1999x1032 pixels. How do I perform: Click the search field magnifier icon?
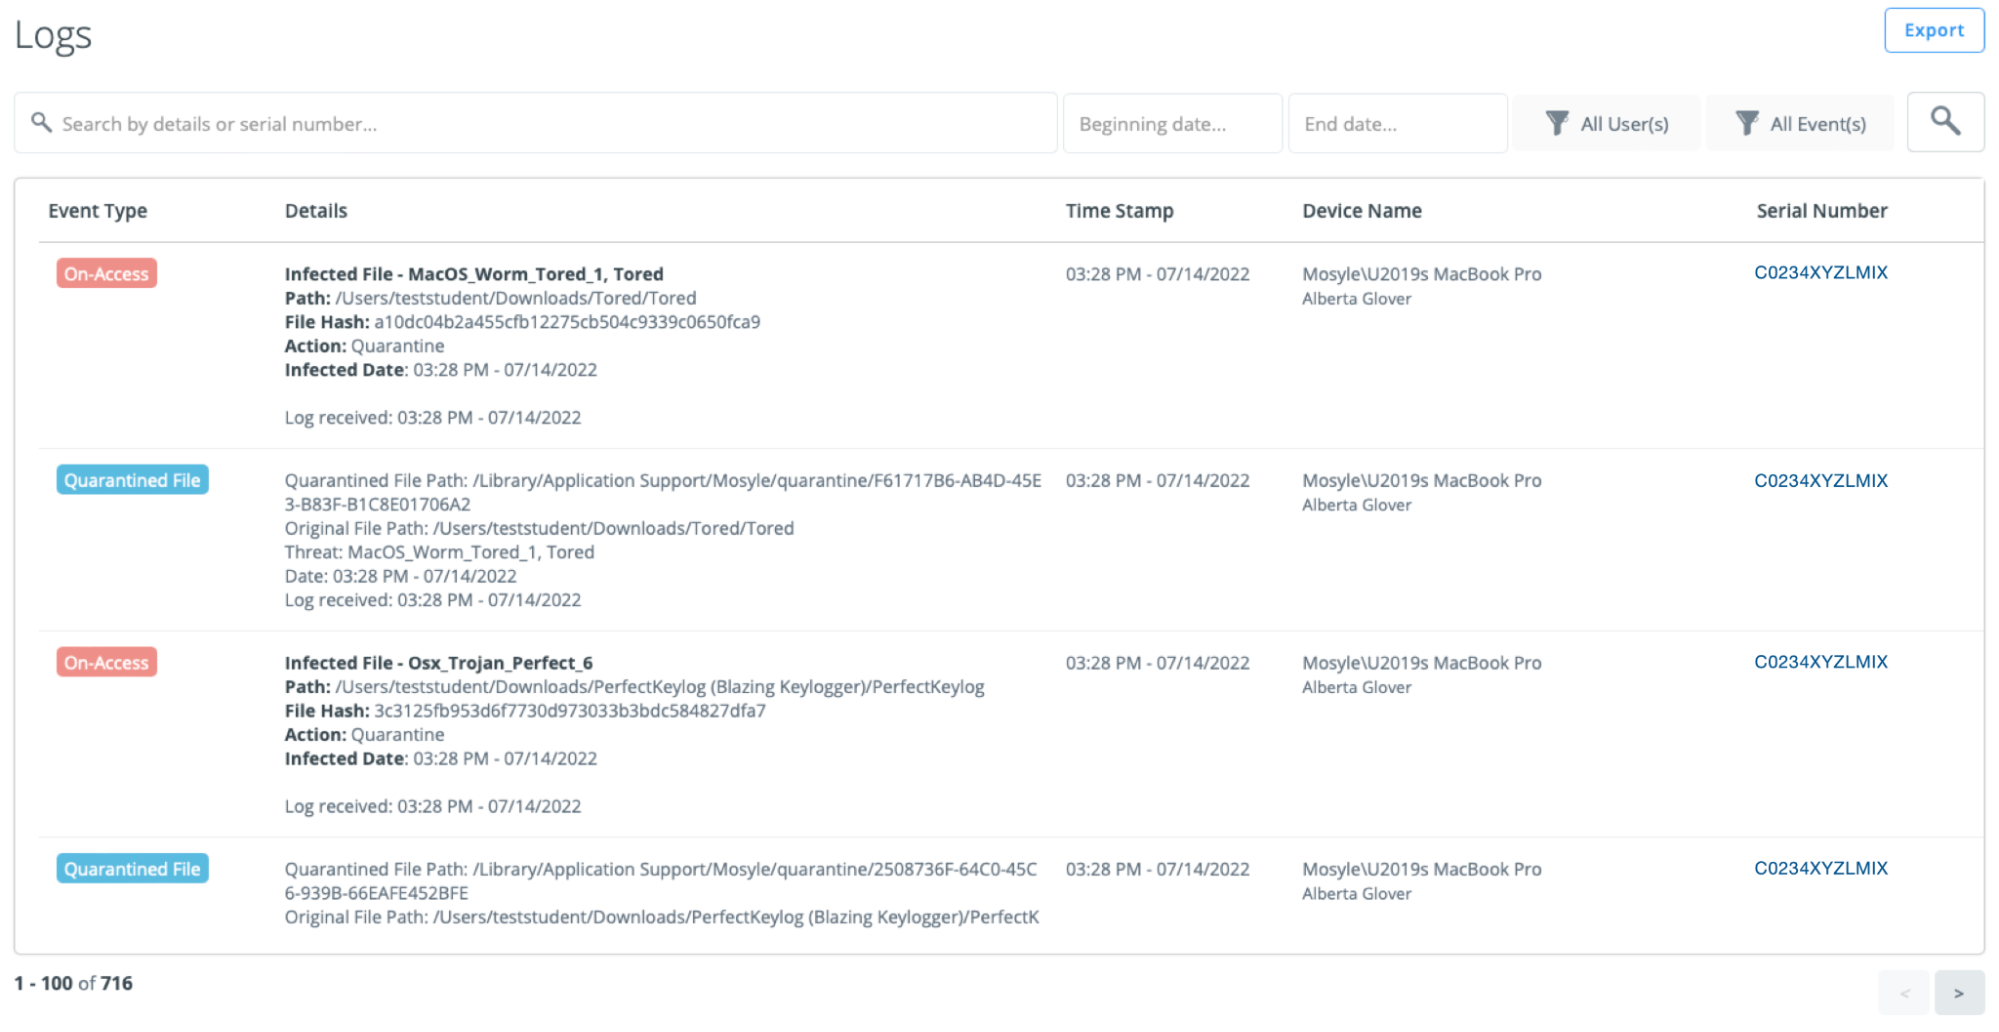coord(41,122)
